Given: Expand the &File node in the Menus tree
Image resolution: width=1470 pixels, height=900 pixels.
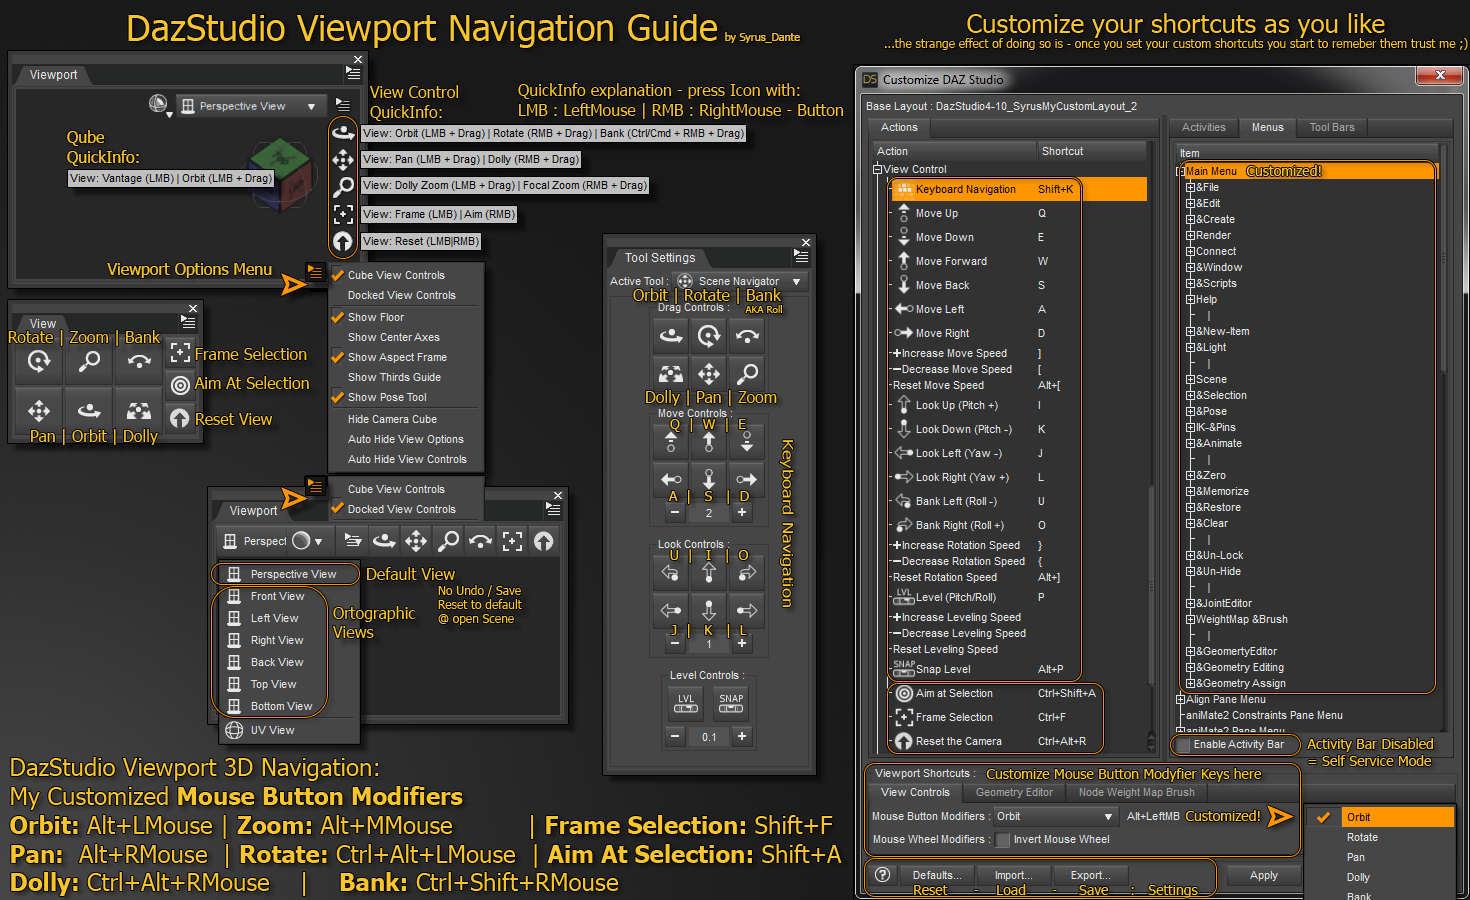Looking at the screenshot, I should tap(1191, 187).
